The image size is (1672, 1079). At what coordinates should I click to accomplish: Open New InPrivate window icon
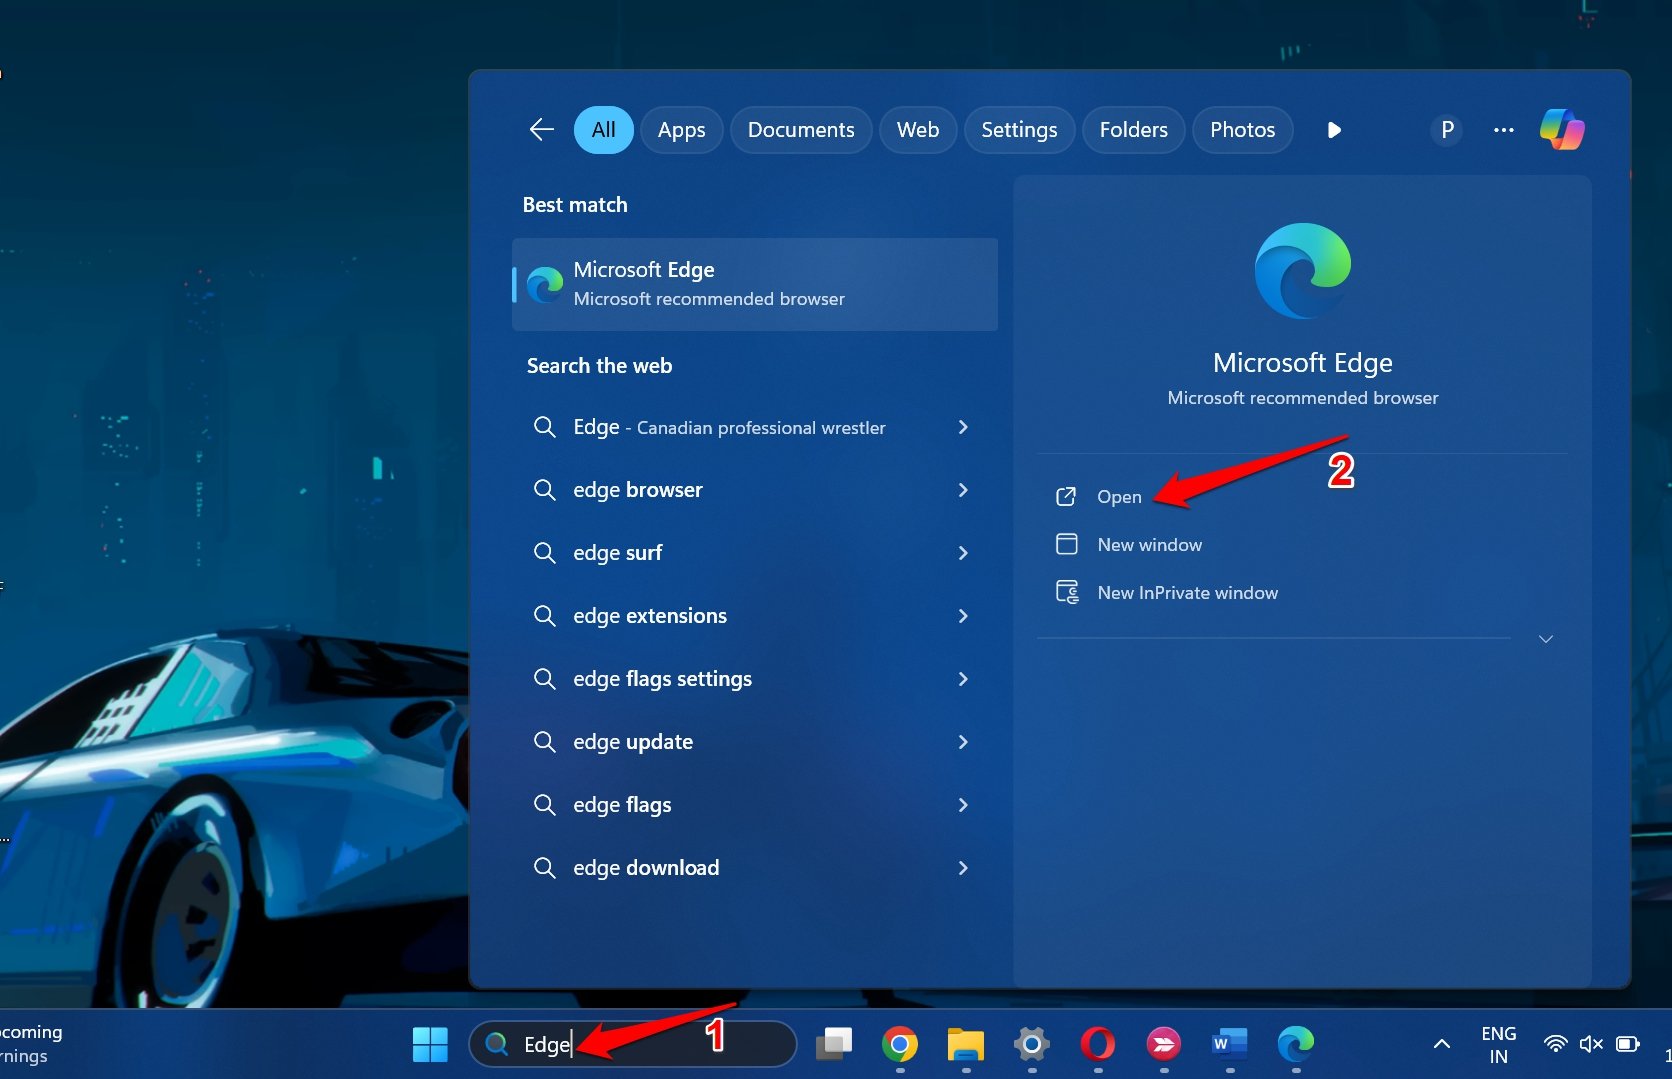1067,592
